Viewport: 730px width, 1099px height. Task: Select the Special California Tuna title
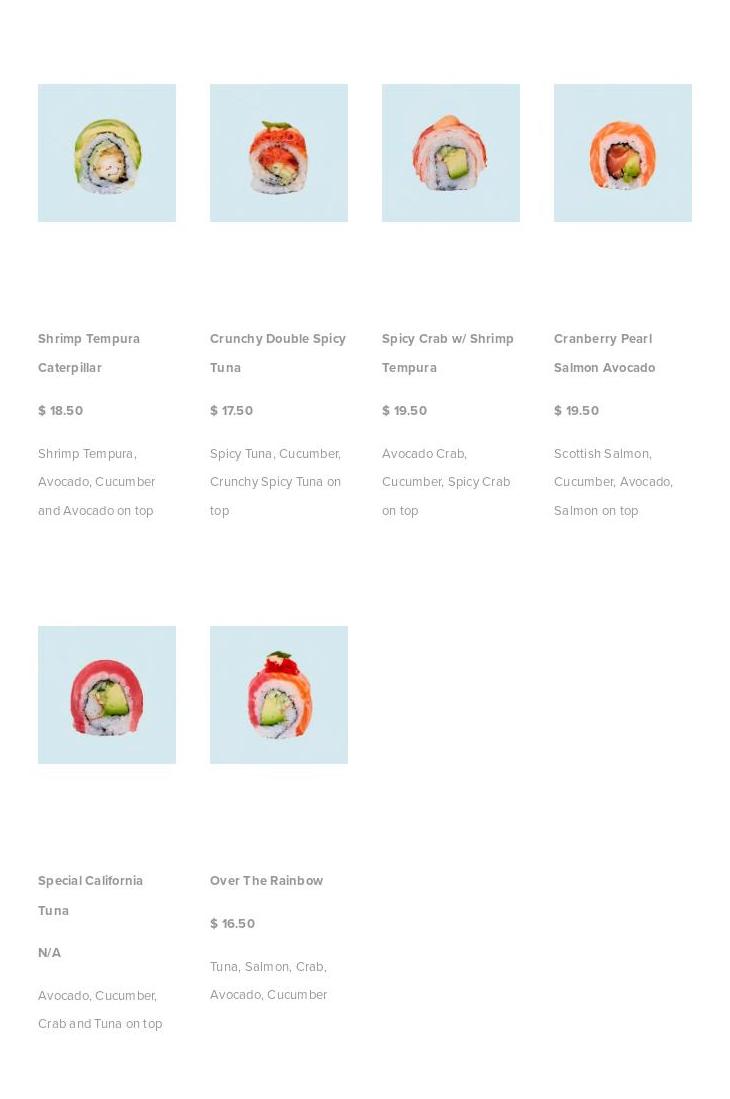click(90, 895)
